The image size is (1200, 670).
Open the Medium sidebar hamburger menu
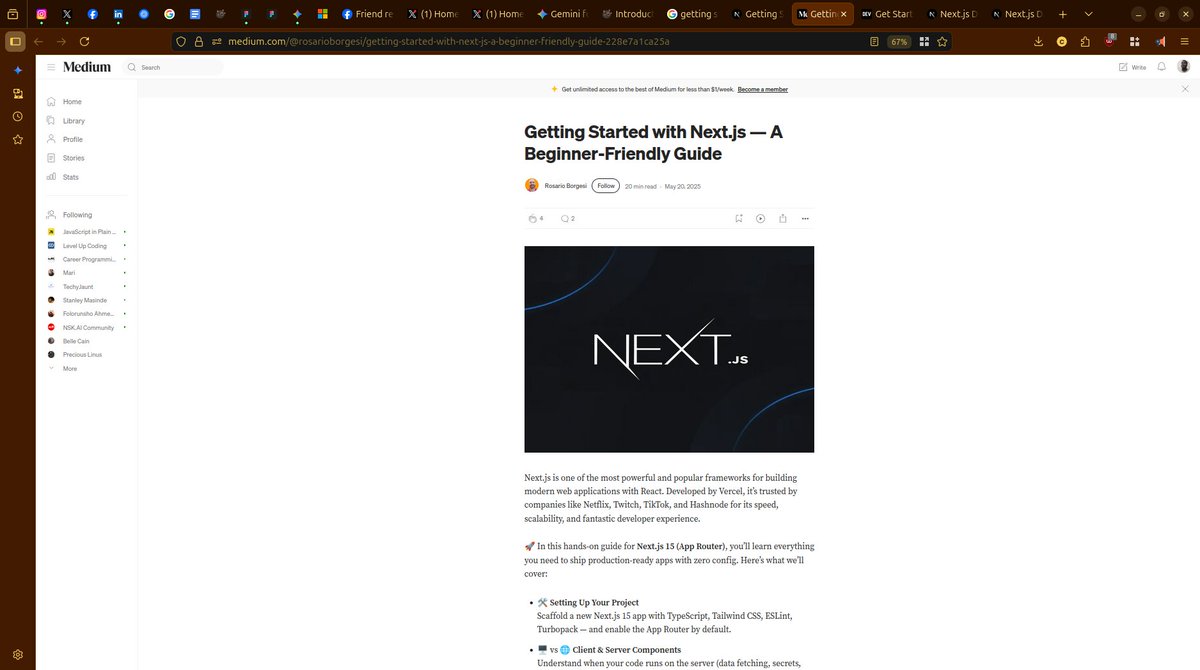click(51, 67)
